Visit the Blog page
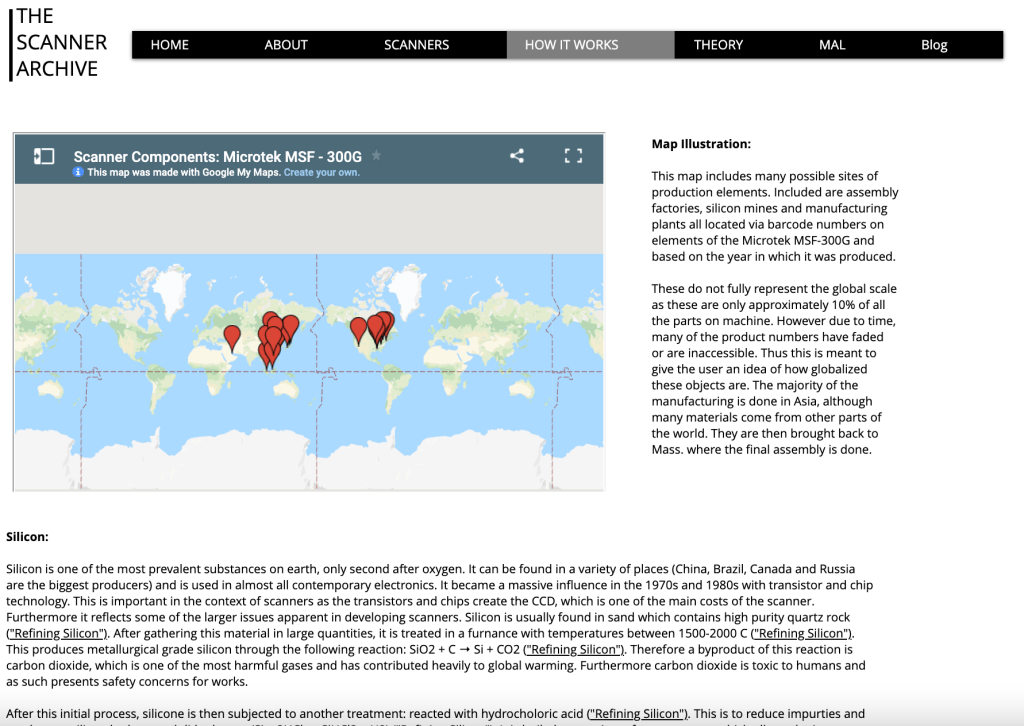The height and width of the screenshot is (726, 1024). pos(934,45)
